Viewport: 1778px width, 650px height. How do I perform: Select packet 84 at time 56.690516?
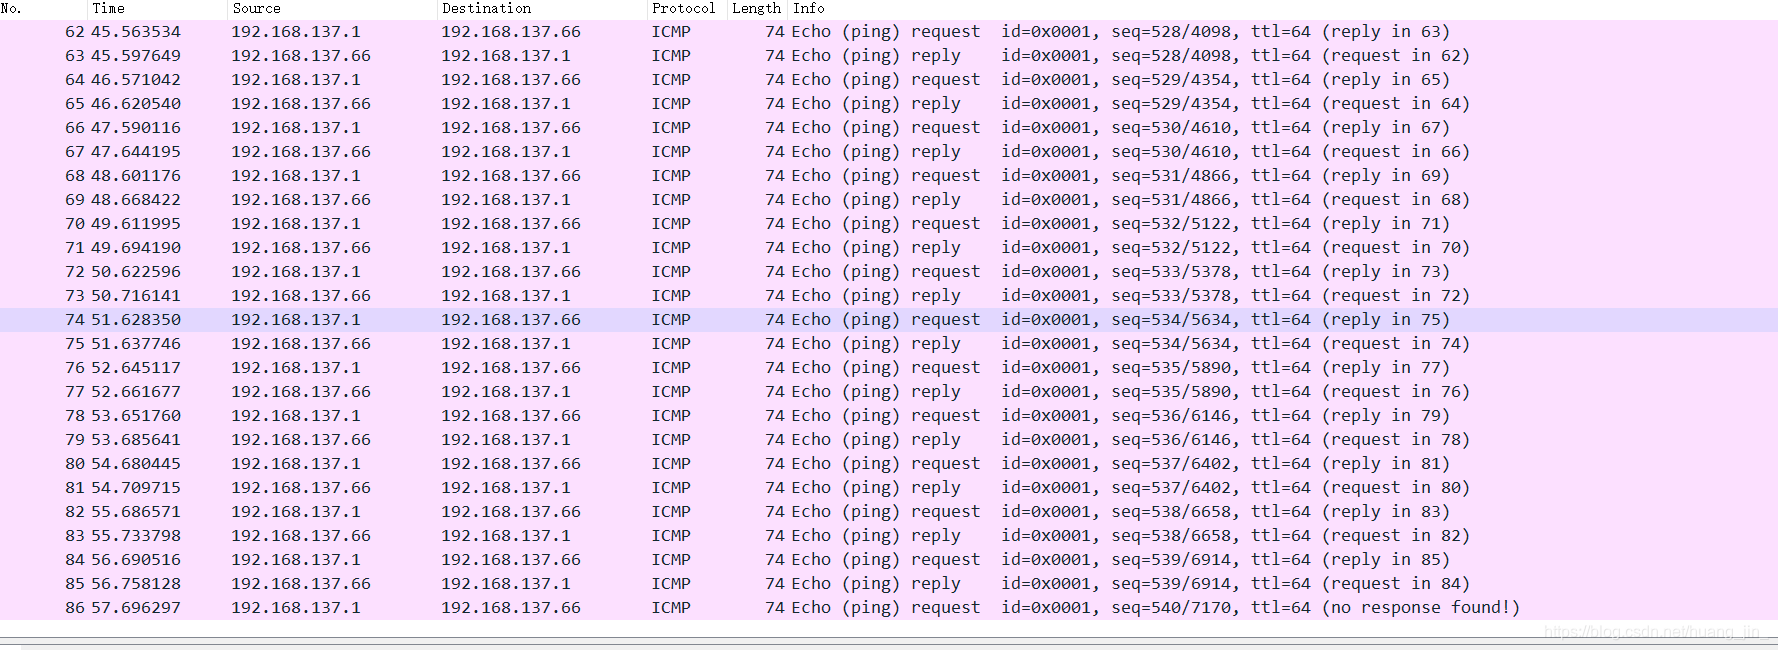click(889, 560)
